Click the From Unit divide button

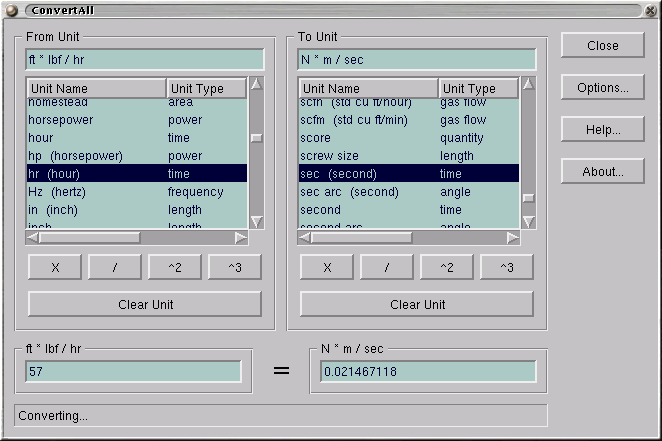pos(115,267)
